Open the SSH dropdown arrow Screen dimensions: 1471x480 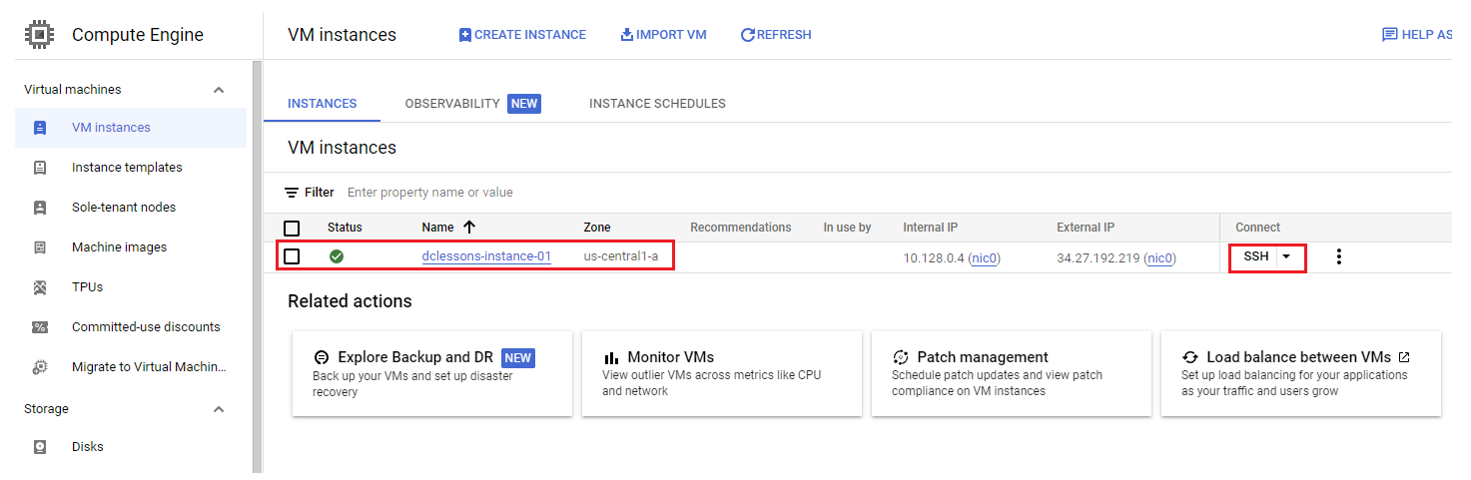pyautogui.click(x=1286, y=257)
